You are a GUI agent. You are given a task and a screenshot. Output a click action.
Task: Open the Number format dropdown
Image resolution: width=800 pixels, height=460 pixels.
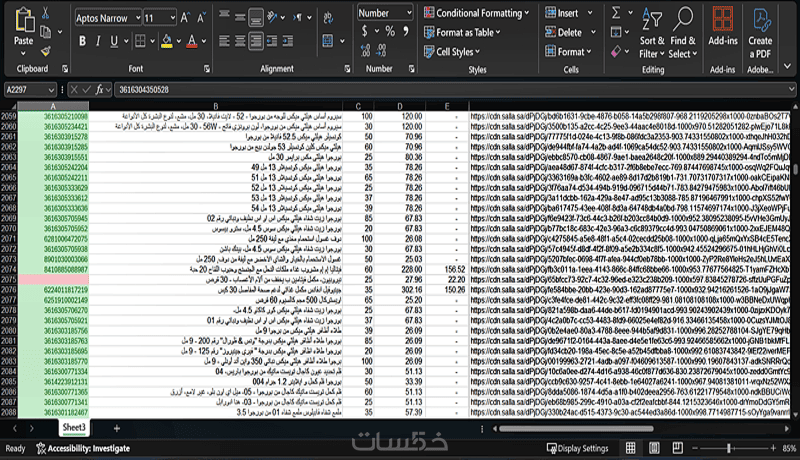click(409, 13)
